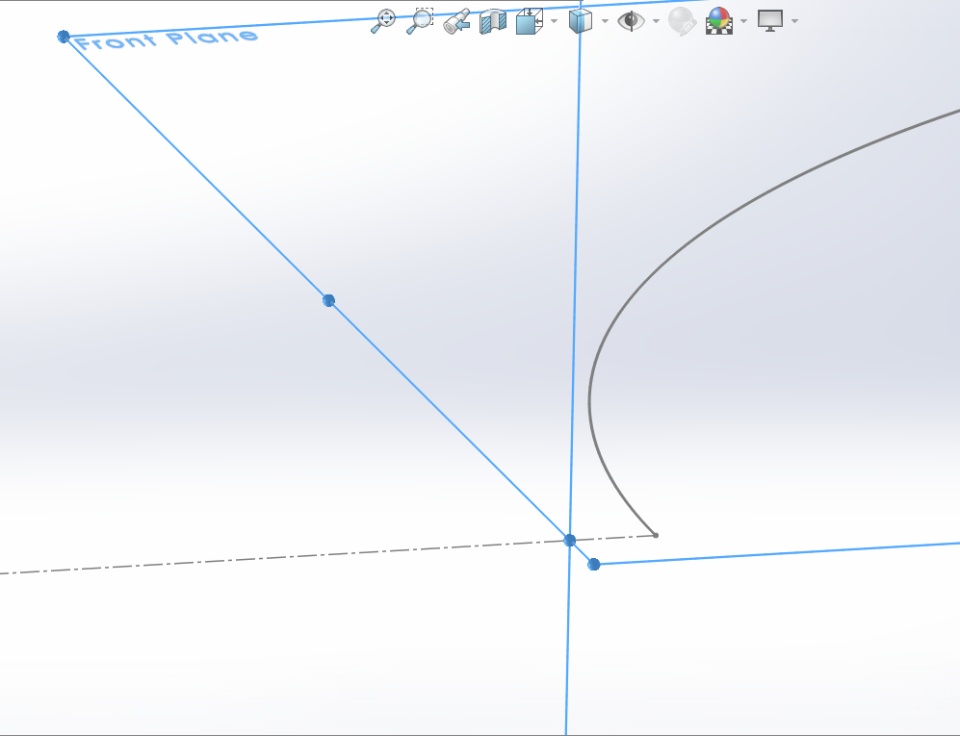Screen dimensions: 960x736
Task: Click the View Orientation cube icon
Action: point(530,21)
